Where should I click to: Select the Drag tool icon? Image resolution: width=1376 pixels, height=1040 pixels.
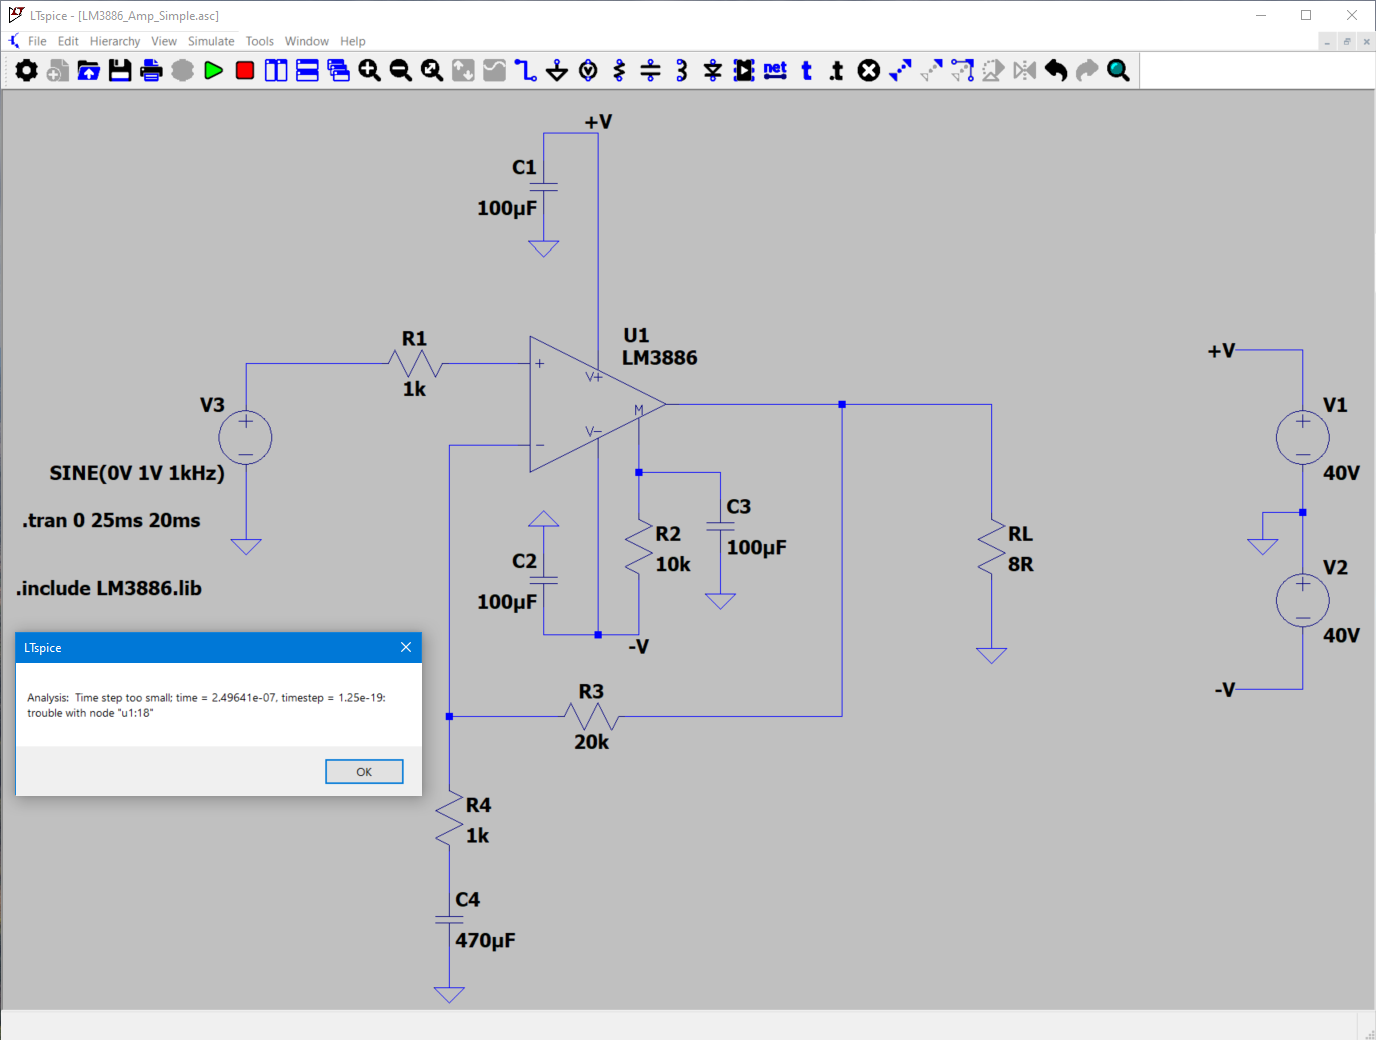pyautogui.click(x=962, y=70)
